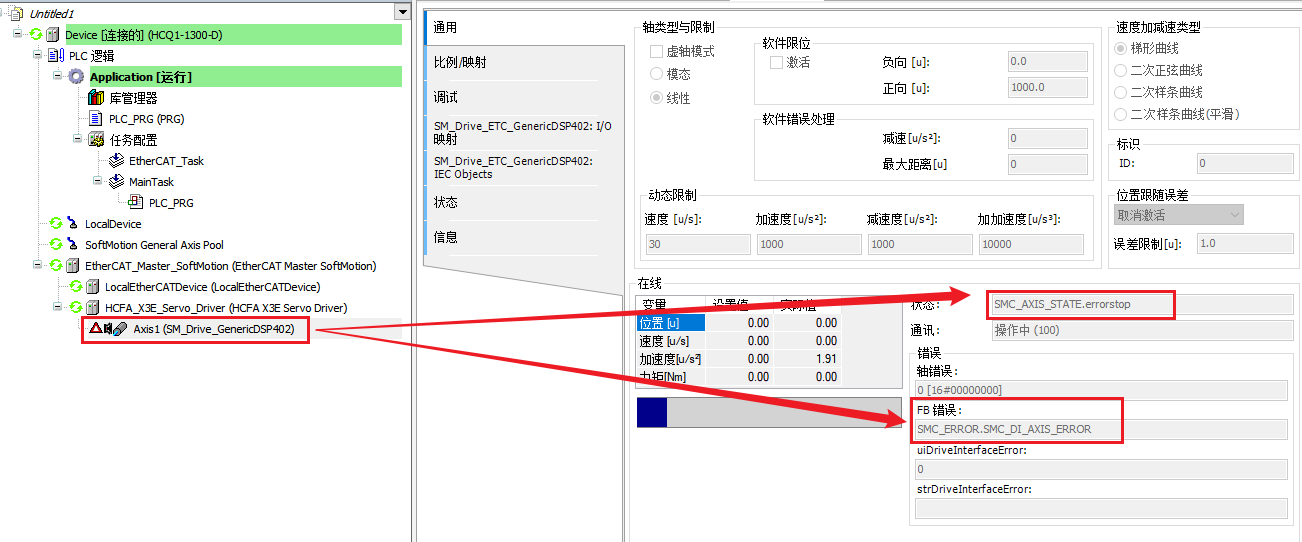Screen dimensions: 1302x542
Task: Open the Untitled1 project dropdown arrow
Action: 402,12
